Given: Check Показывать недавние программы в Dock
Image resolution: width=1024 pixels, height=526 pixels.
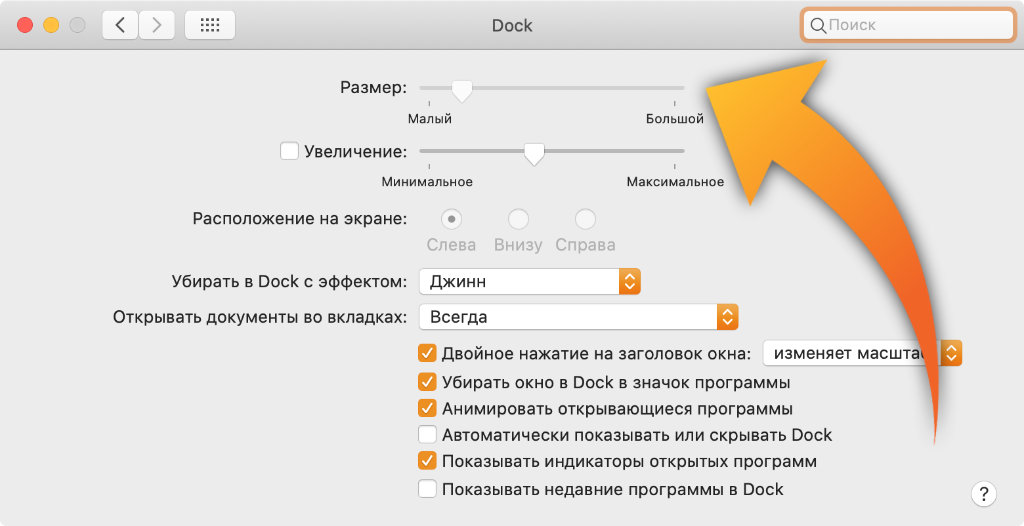Looking at the screenshot, I should click(x=427, y=489).
